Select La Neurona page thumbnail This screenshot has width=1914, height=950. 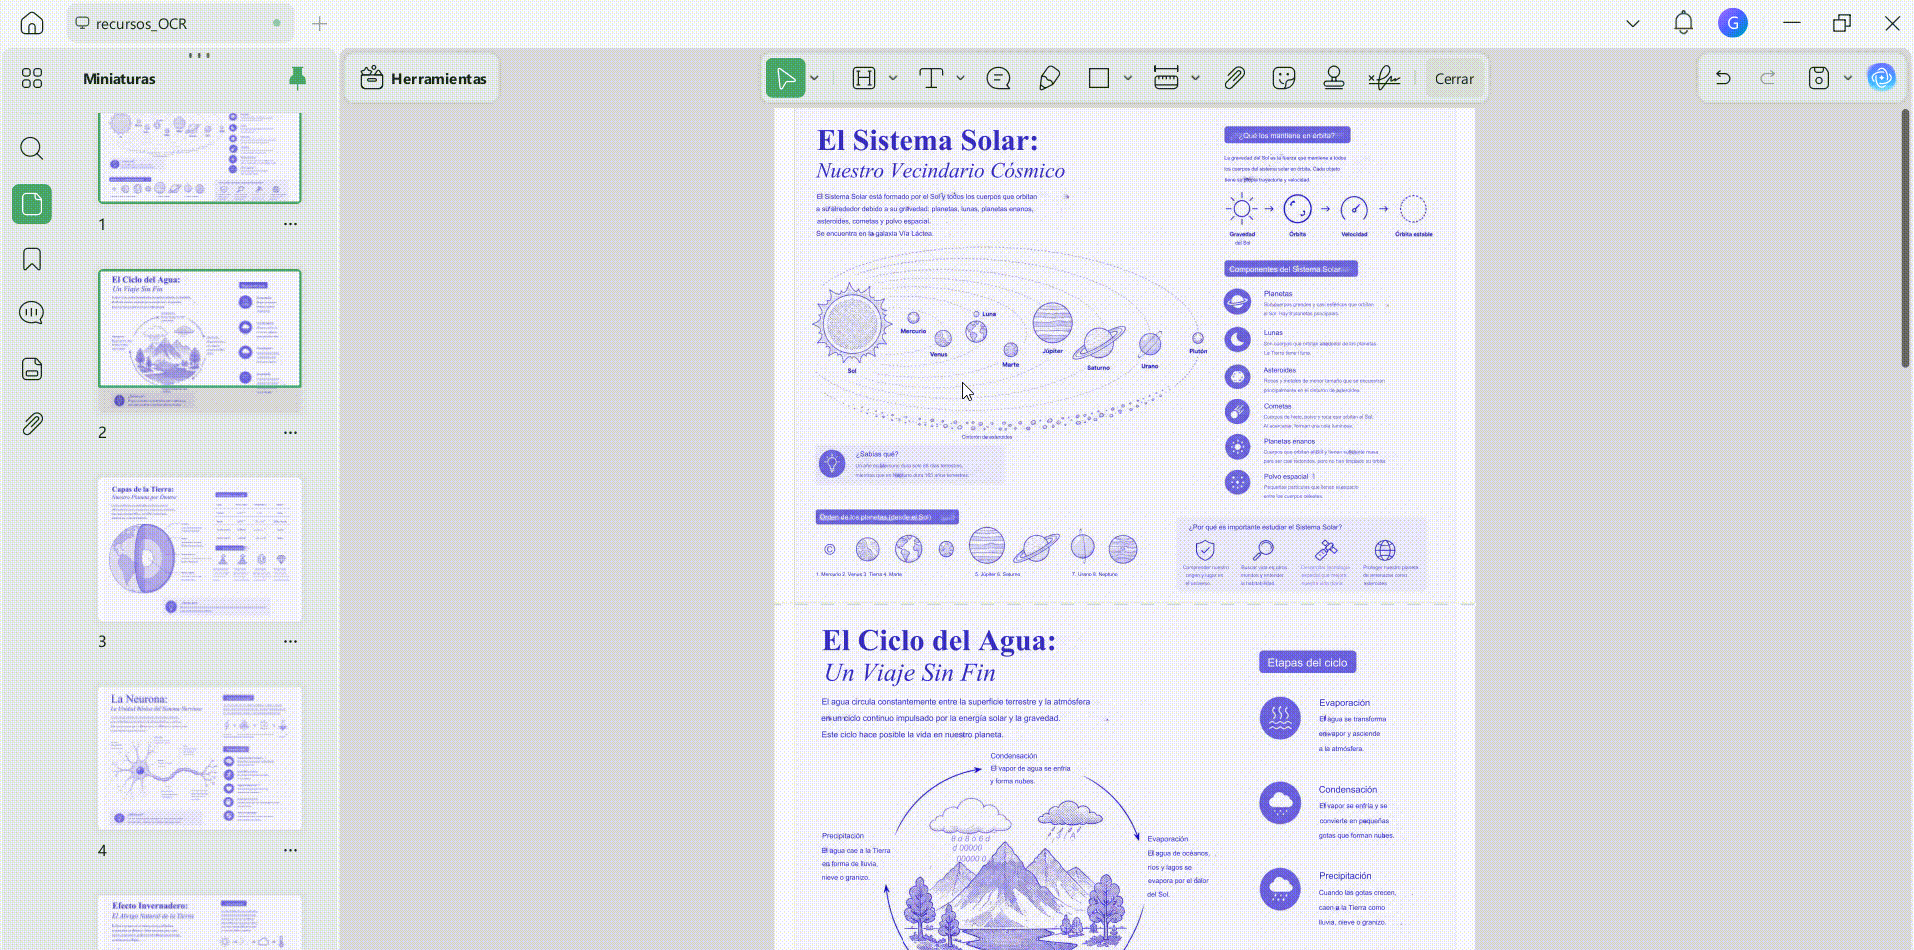(x=200, y=758)
